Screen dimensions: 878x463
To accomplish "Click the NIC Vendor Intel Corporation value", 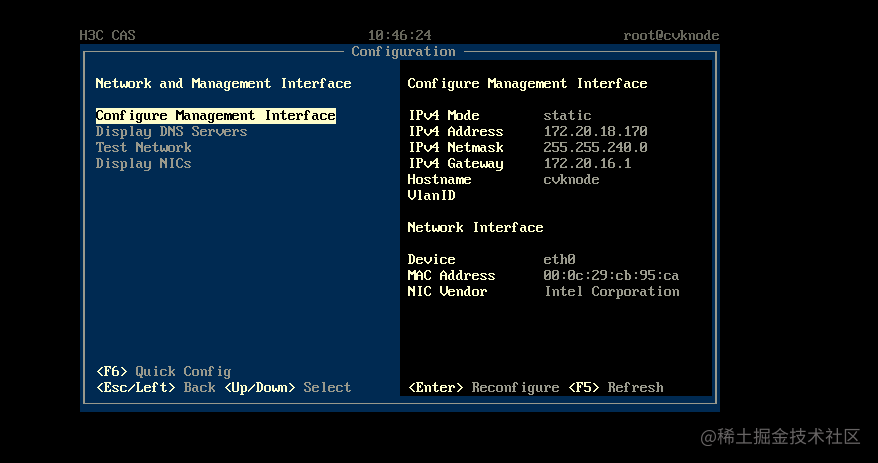I will [x=611, y=292].
